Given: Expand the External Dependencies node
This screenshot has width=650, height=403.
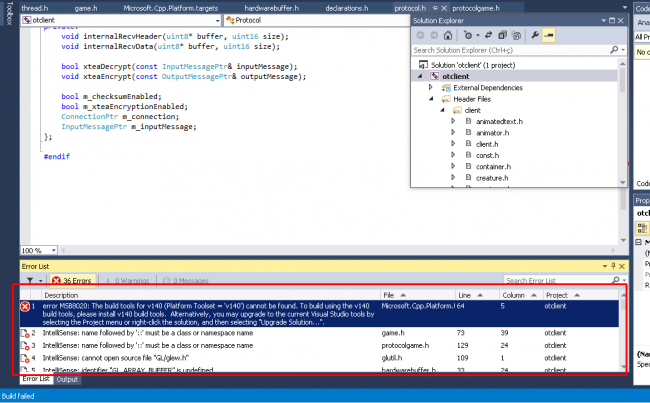Looking at the screenshot, I should (430, 87).
